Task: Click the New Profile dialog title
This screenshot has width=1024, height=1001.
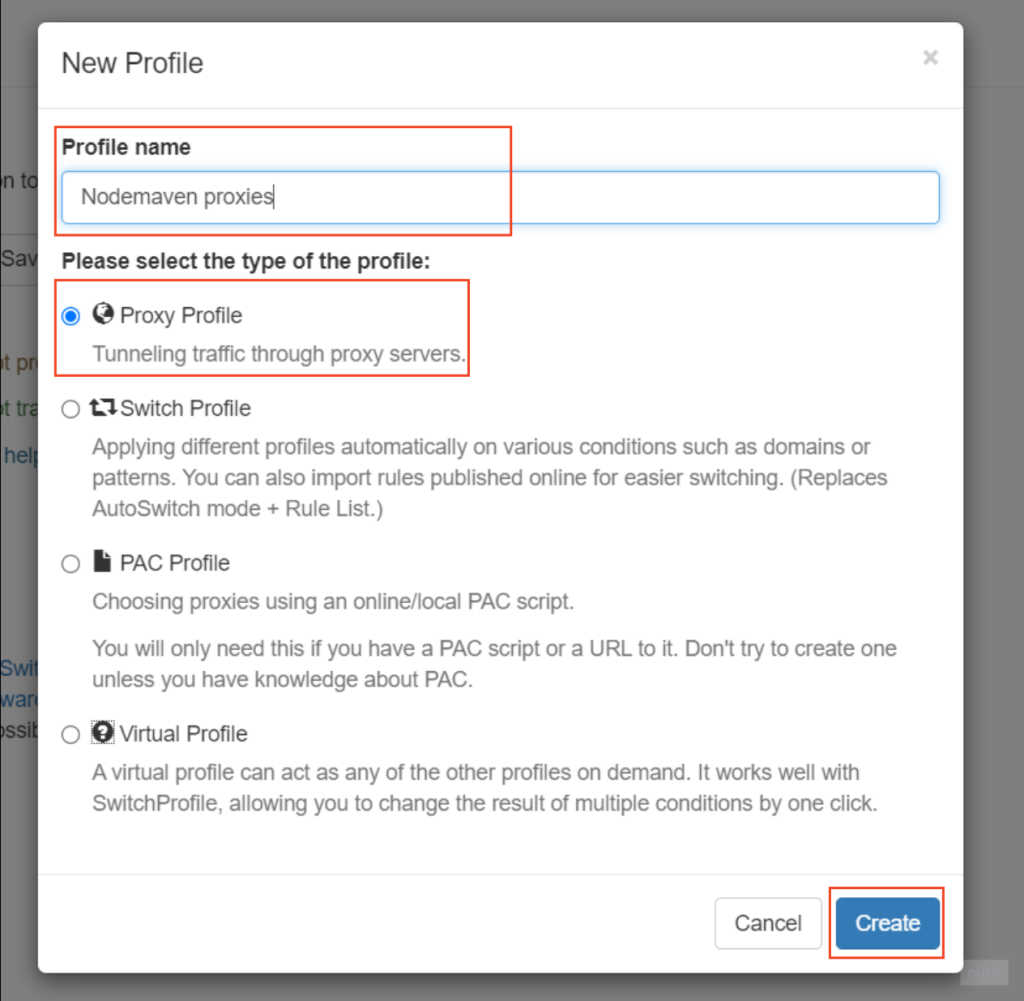Action: coord(132,62)
